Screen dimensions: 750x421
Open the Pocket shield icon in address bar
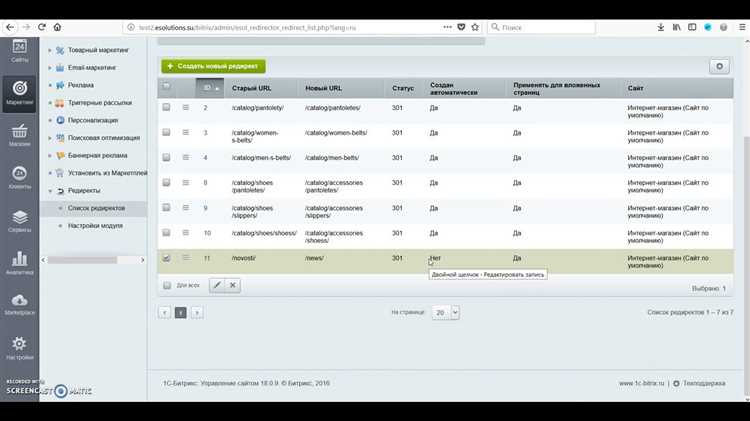[x=461, y=27]
